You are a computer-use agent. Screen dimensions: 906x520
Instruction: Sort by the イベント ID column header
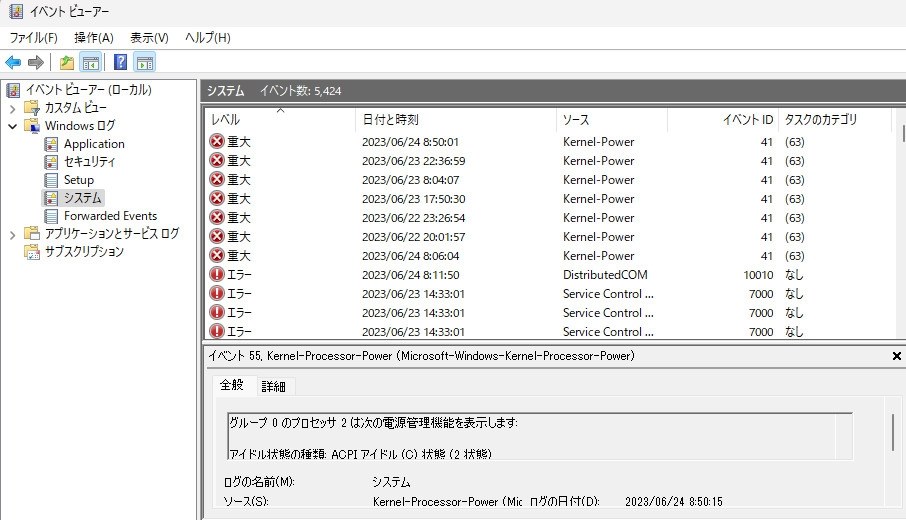[x=723, y=120]
